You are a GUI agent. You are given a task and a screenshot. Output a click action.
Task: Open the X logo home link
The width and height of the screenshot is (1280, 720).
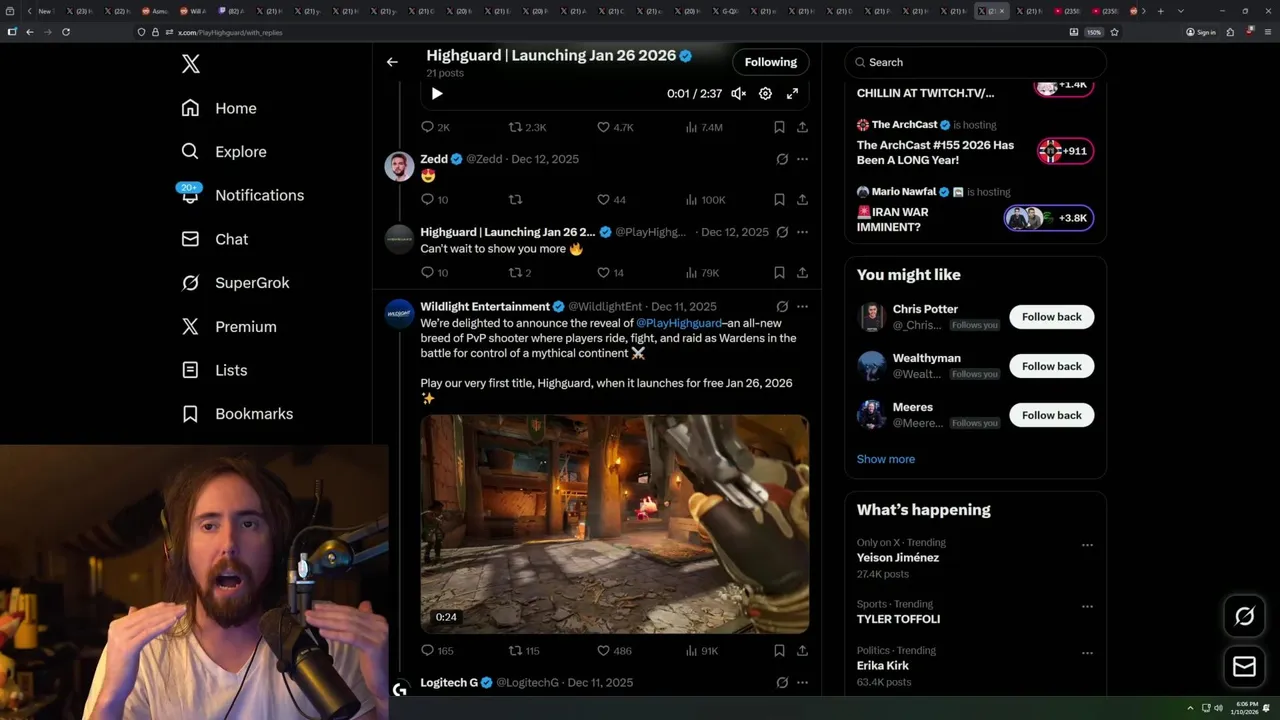click(x=191, y=65)
